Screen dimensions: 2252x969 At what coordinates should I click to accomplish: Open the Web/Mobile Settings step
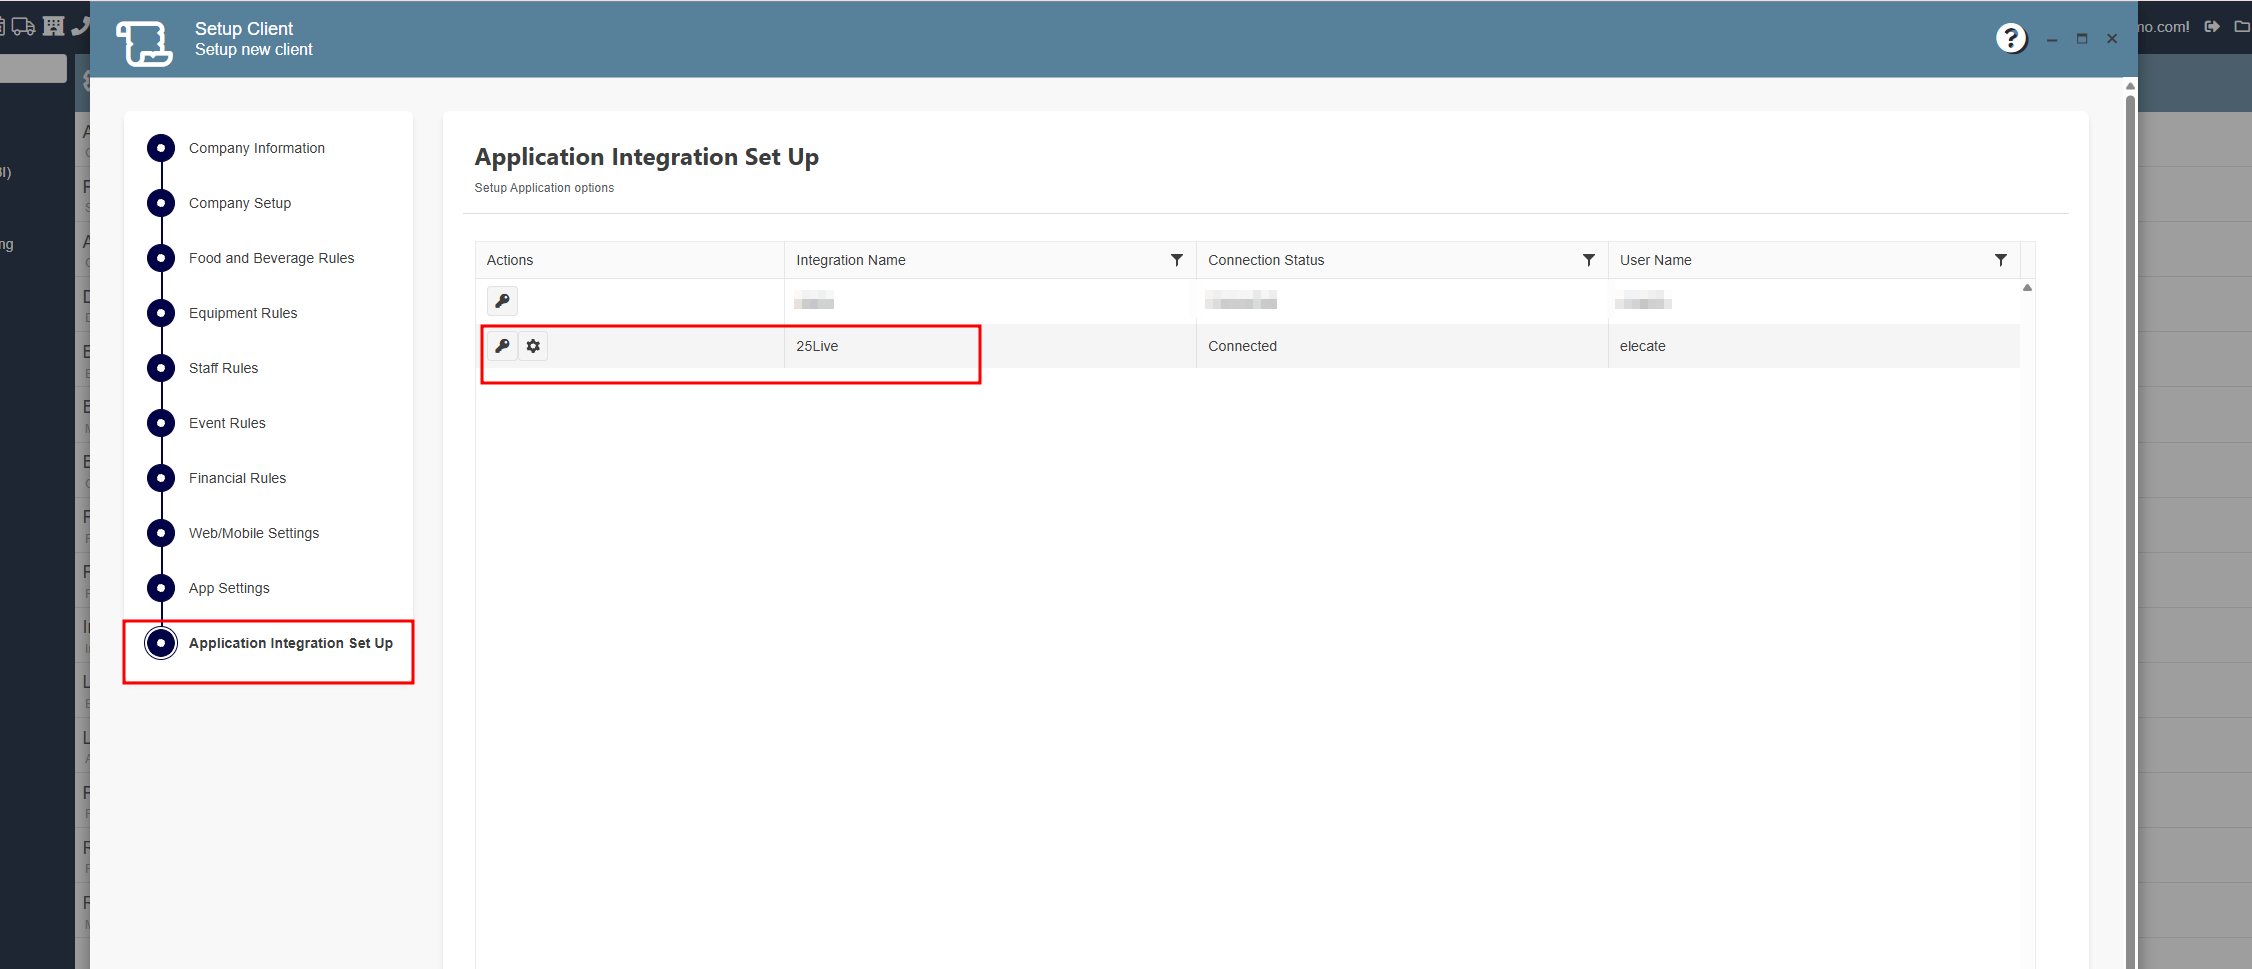click(254, 533)
